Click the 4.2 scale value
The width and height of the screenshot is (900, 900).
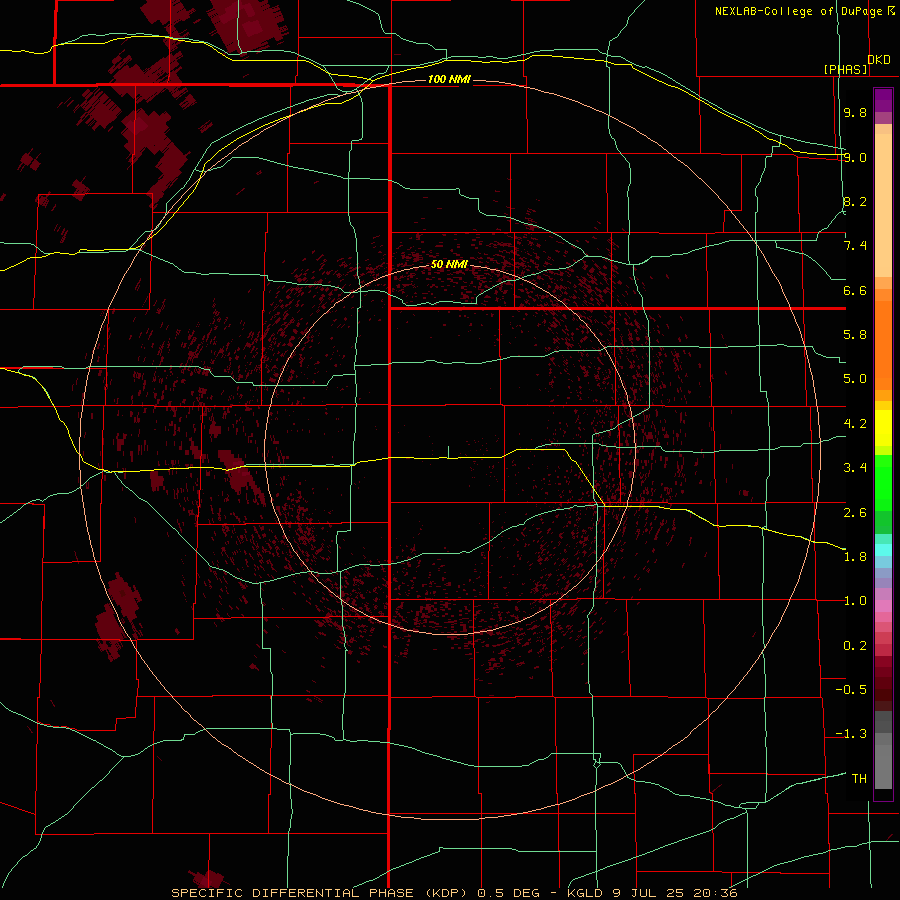[x=855, y=424]
